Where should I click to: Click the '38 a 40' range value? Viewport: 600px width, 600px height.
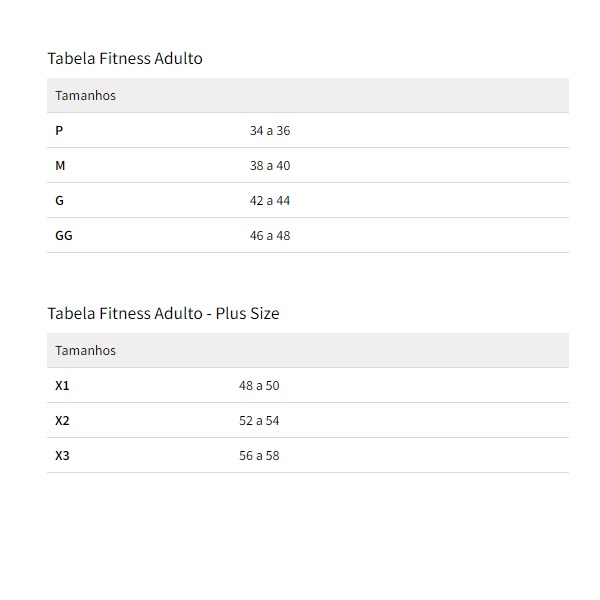[x=270, y=166]
